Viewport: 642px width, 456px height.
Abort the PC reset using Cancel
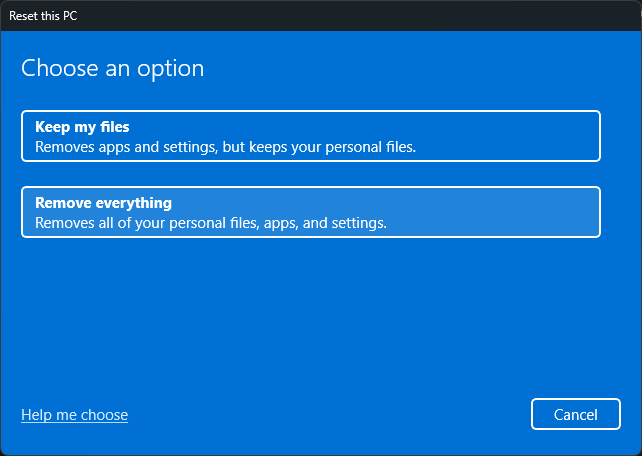point(576,414)
